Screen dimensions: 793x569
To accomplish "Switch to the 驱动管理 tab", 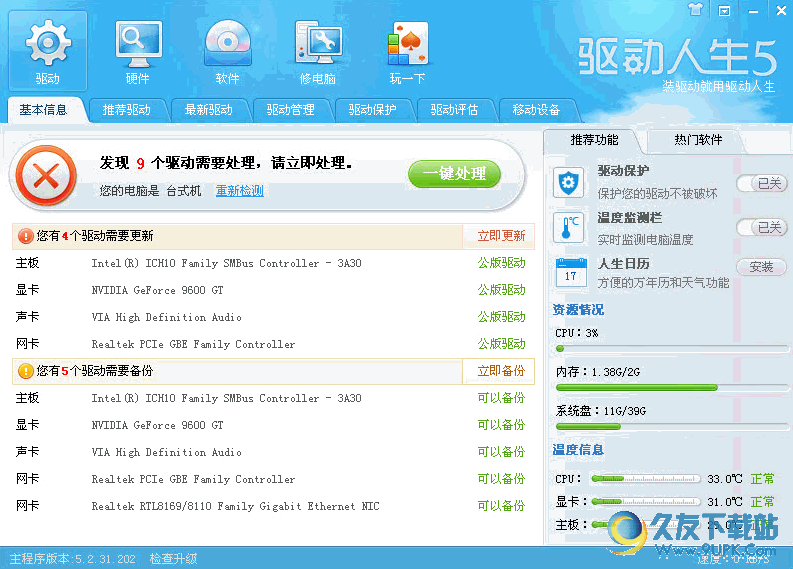I will (290, 110).
